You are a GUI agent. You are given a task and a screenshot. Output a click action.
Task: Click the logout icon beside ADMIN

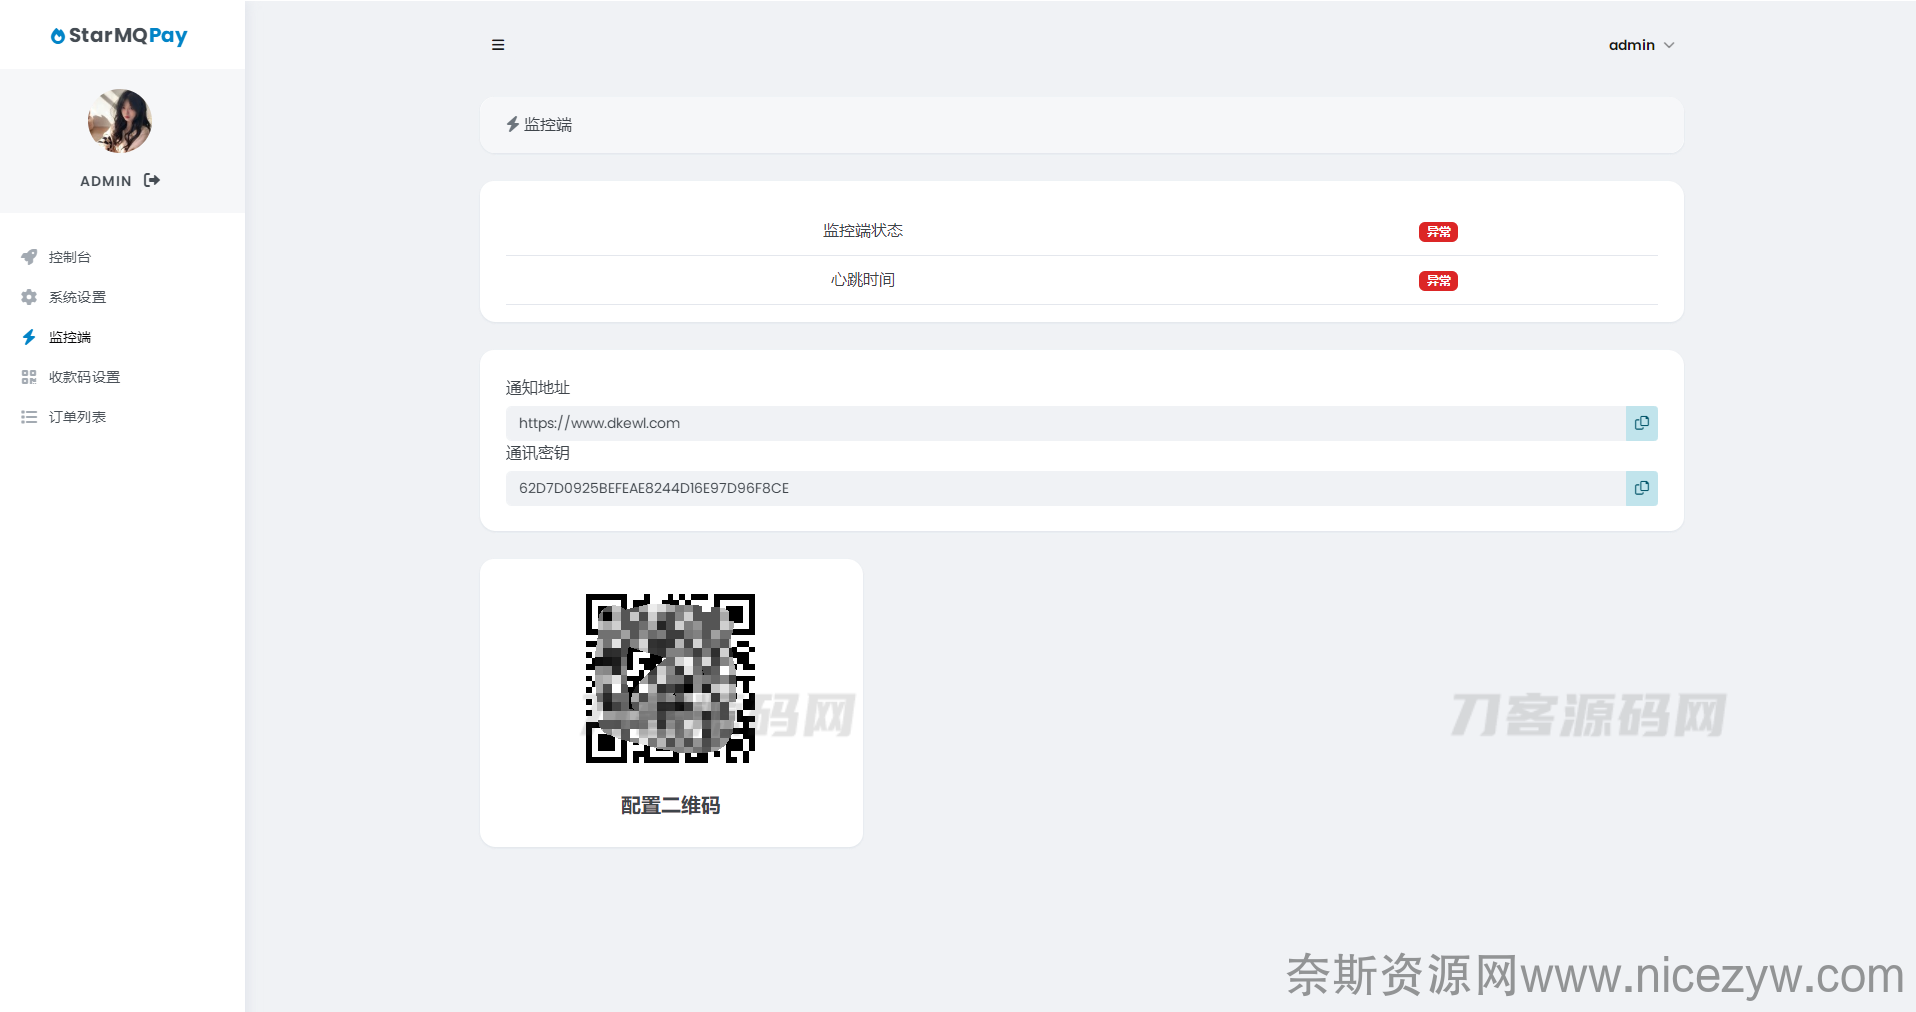(x=152, y=180)
